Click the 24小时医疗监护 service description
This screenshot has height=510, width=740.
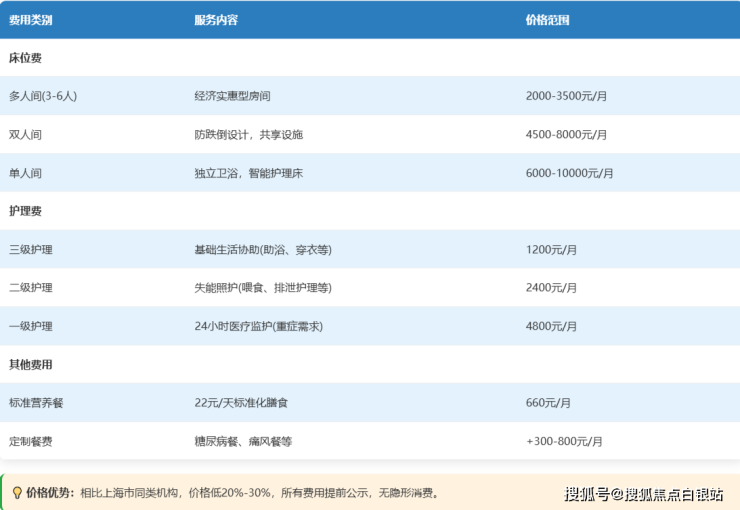point(258,326)
